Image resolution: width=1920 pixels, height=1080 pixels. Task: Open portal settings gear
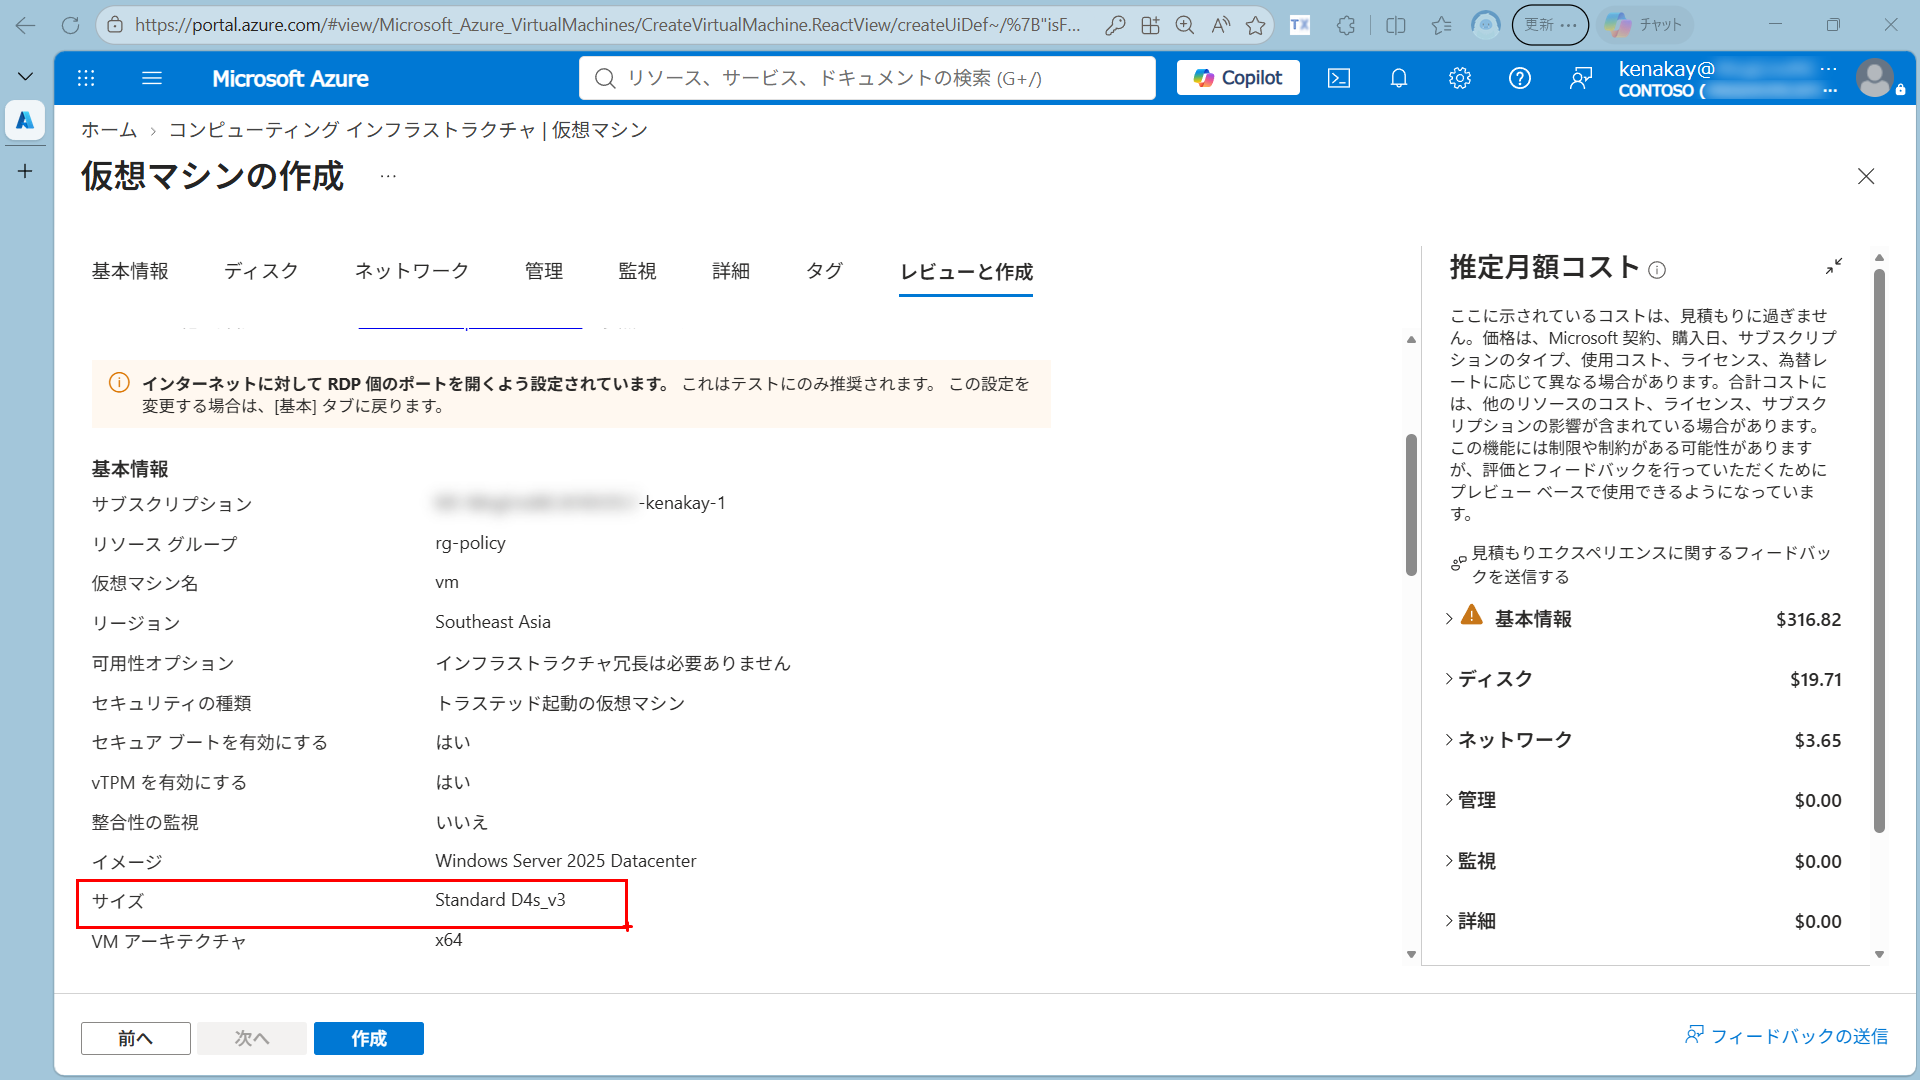click(1460, 78)
